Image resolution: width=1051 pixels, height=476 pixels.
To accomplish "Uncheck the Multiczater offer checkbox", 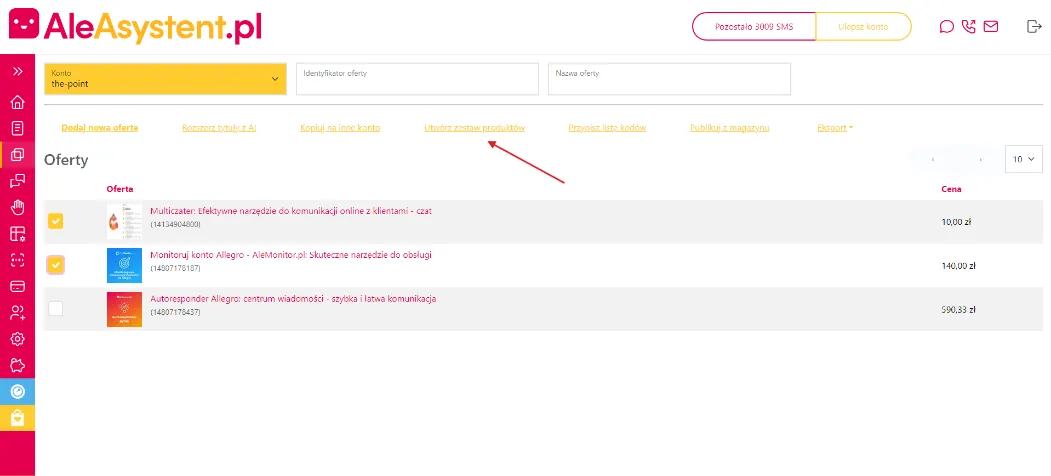I will coord(56,221).
